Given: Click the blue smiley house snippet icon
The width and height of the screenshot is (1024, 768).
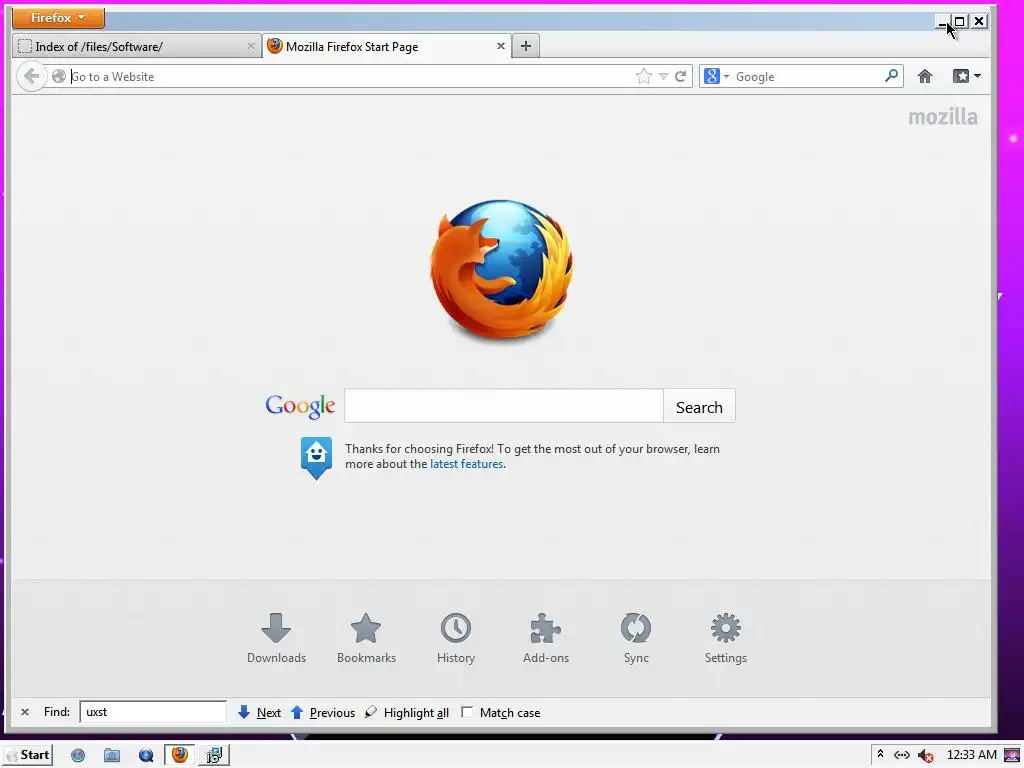Looking at the screenshot, I should point(316,458).
